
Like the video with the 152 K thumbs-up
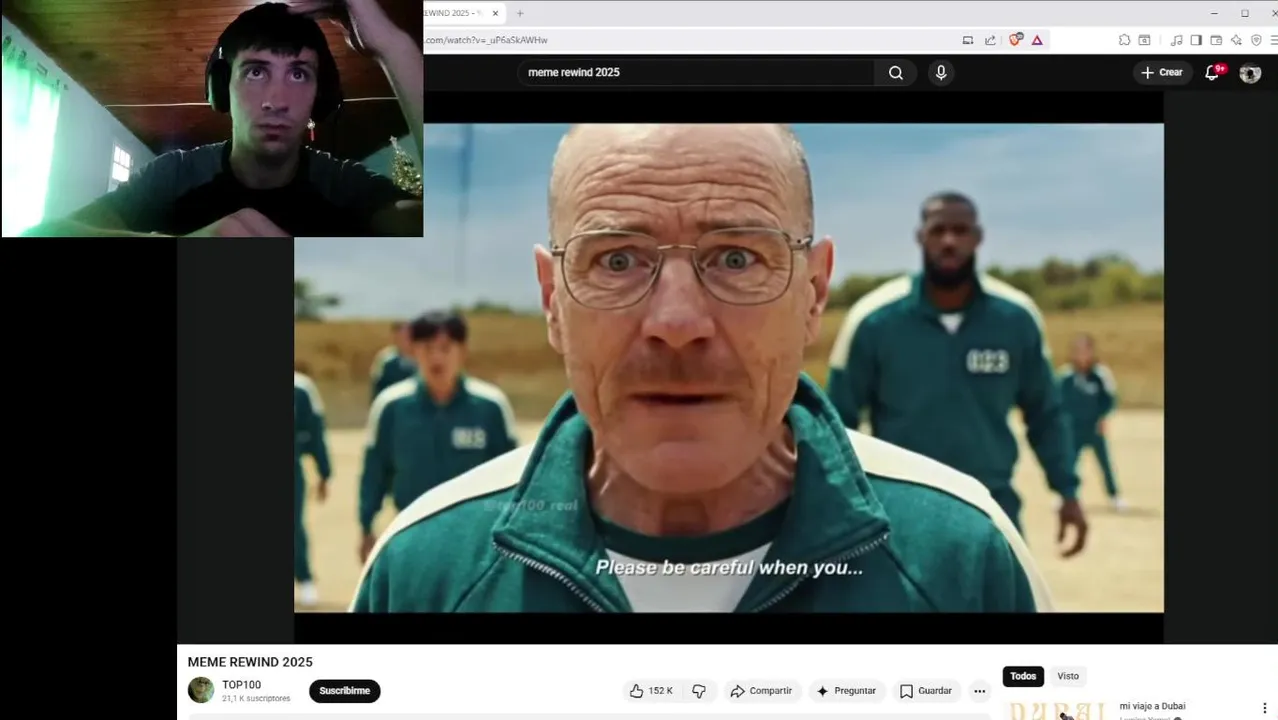tap(651, 691)
